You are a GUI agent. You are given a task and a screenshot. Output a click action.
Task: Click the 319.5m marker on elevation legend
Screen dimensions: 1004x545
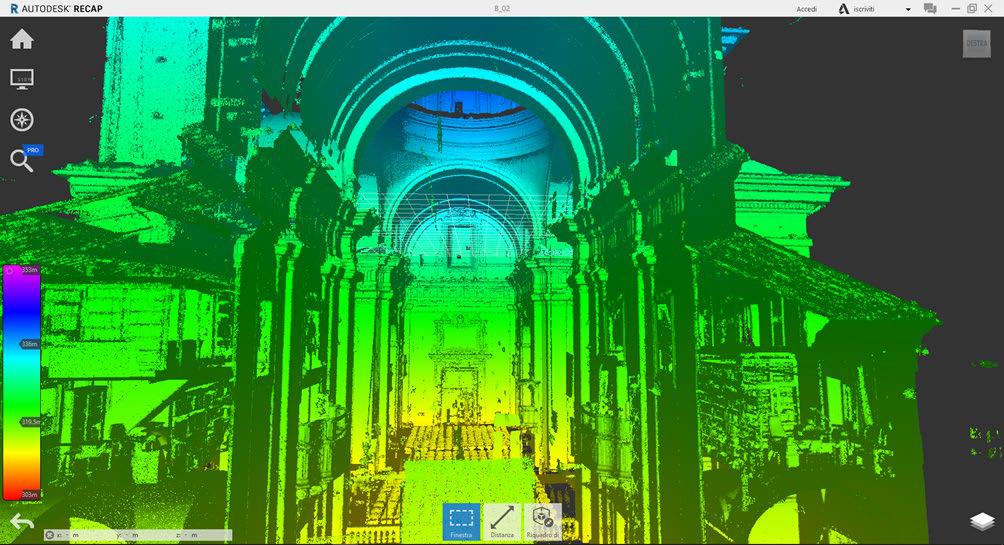pos(30,422)
